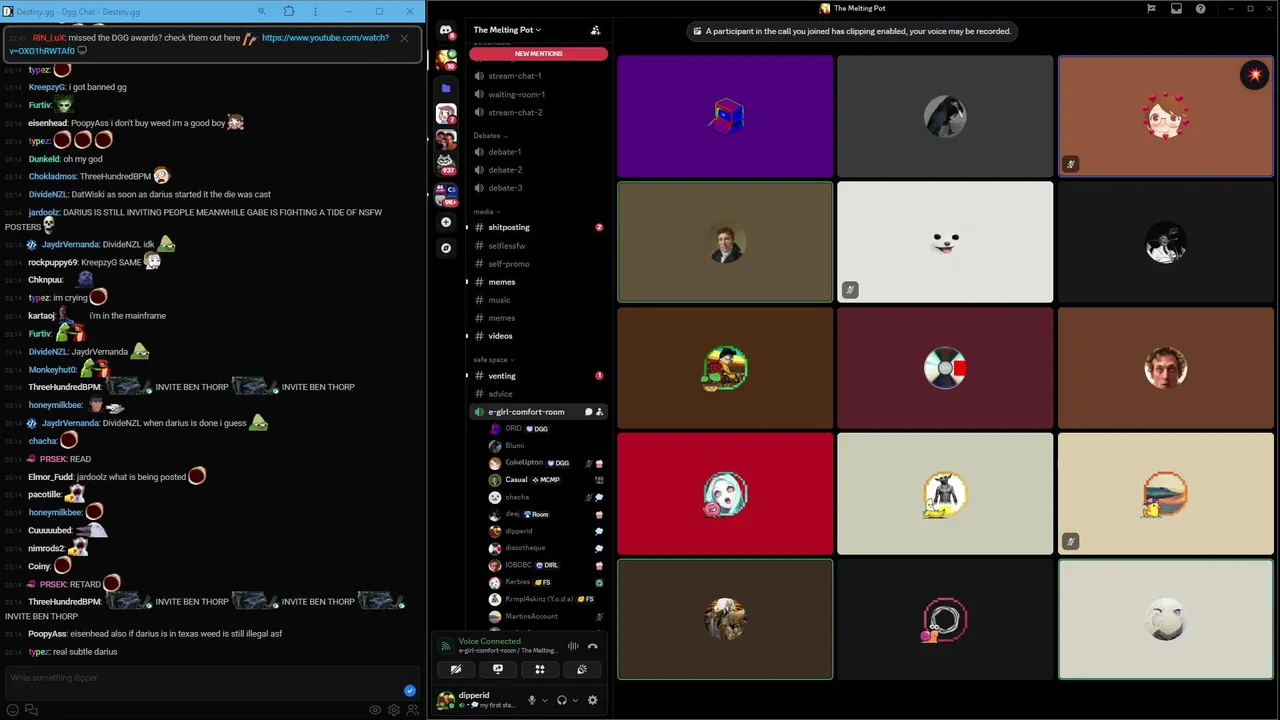Open the venting channel
This screenshot has width=1280, height=720.
coord(538,376)
